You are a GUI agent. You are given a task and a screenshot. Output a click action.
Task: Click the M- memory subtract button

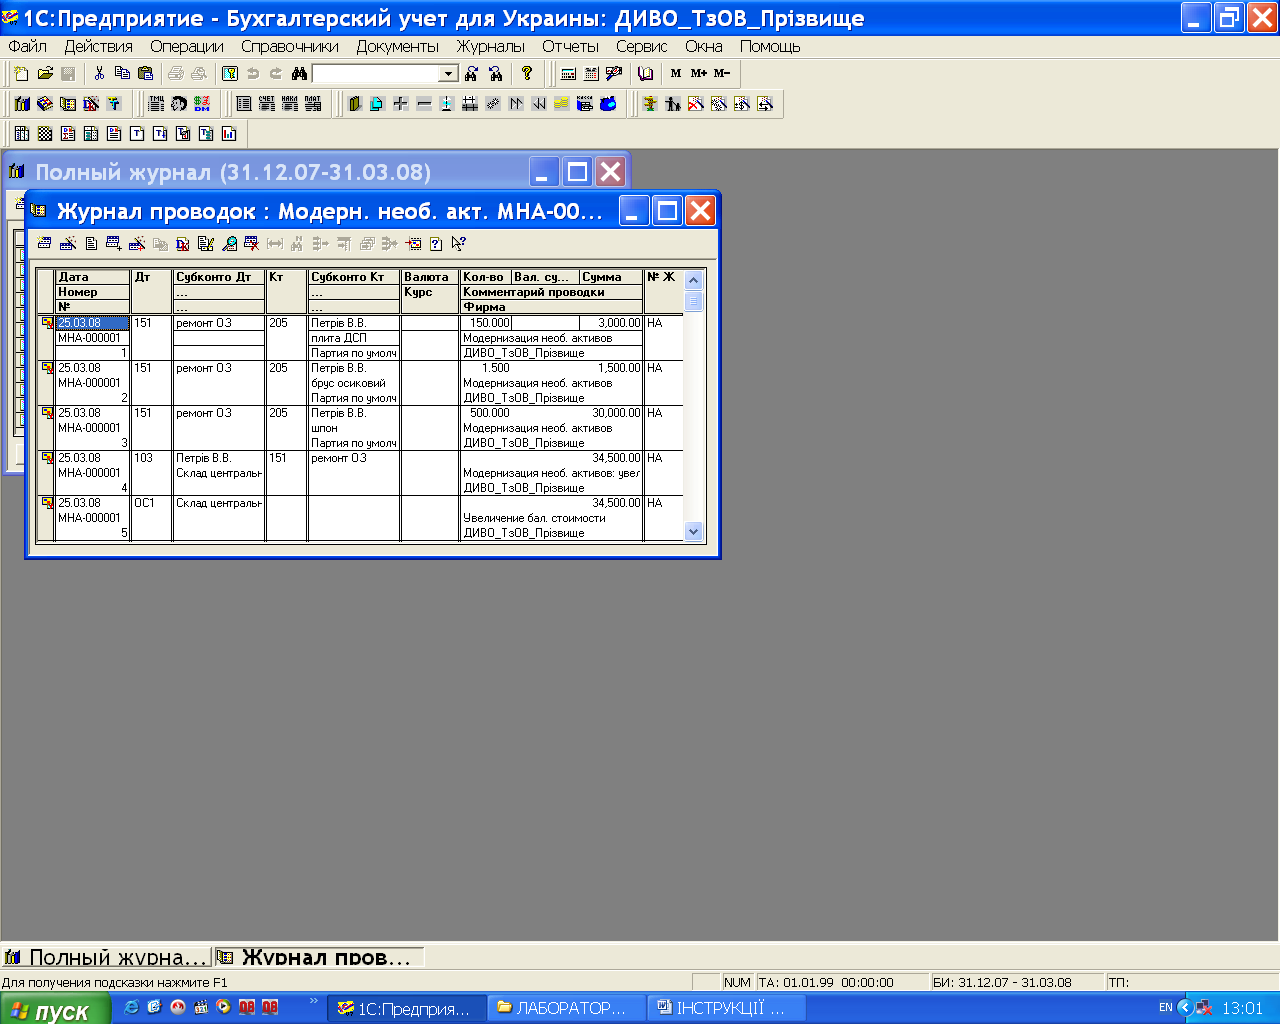(722, 73)
